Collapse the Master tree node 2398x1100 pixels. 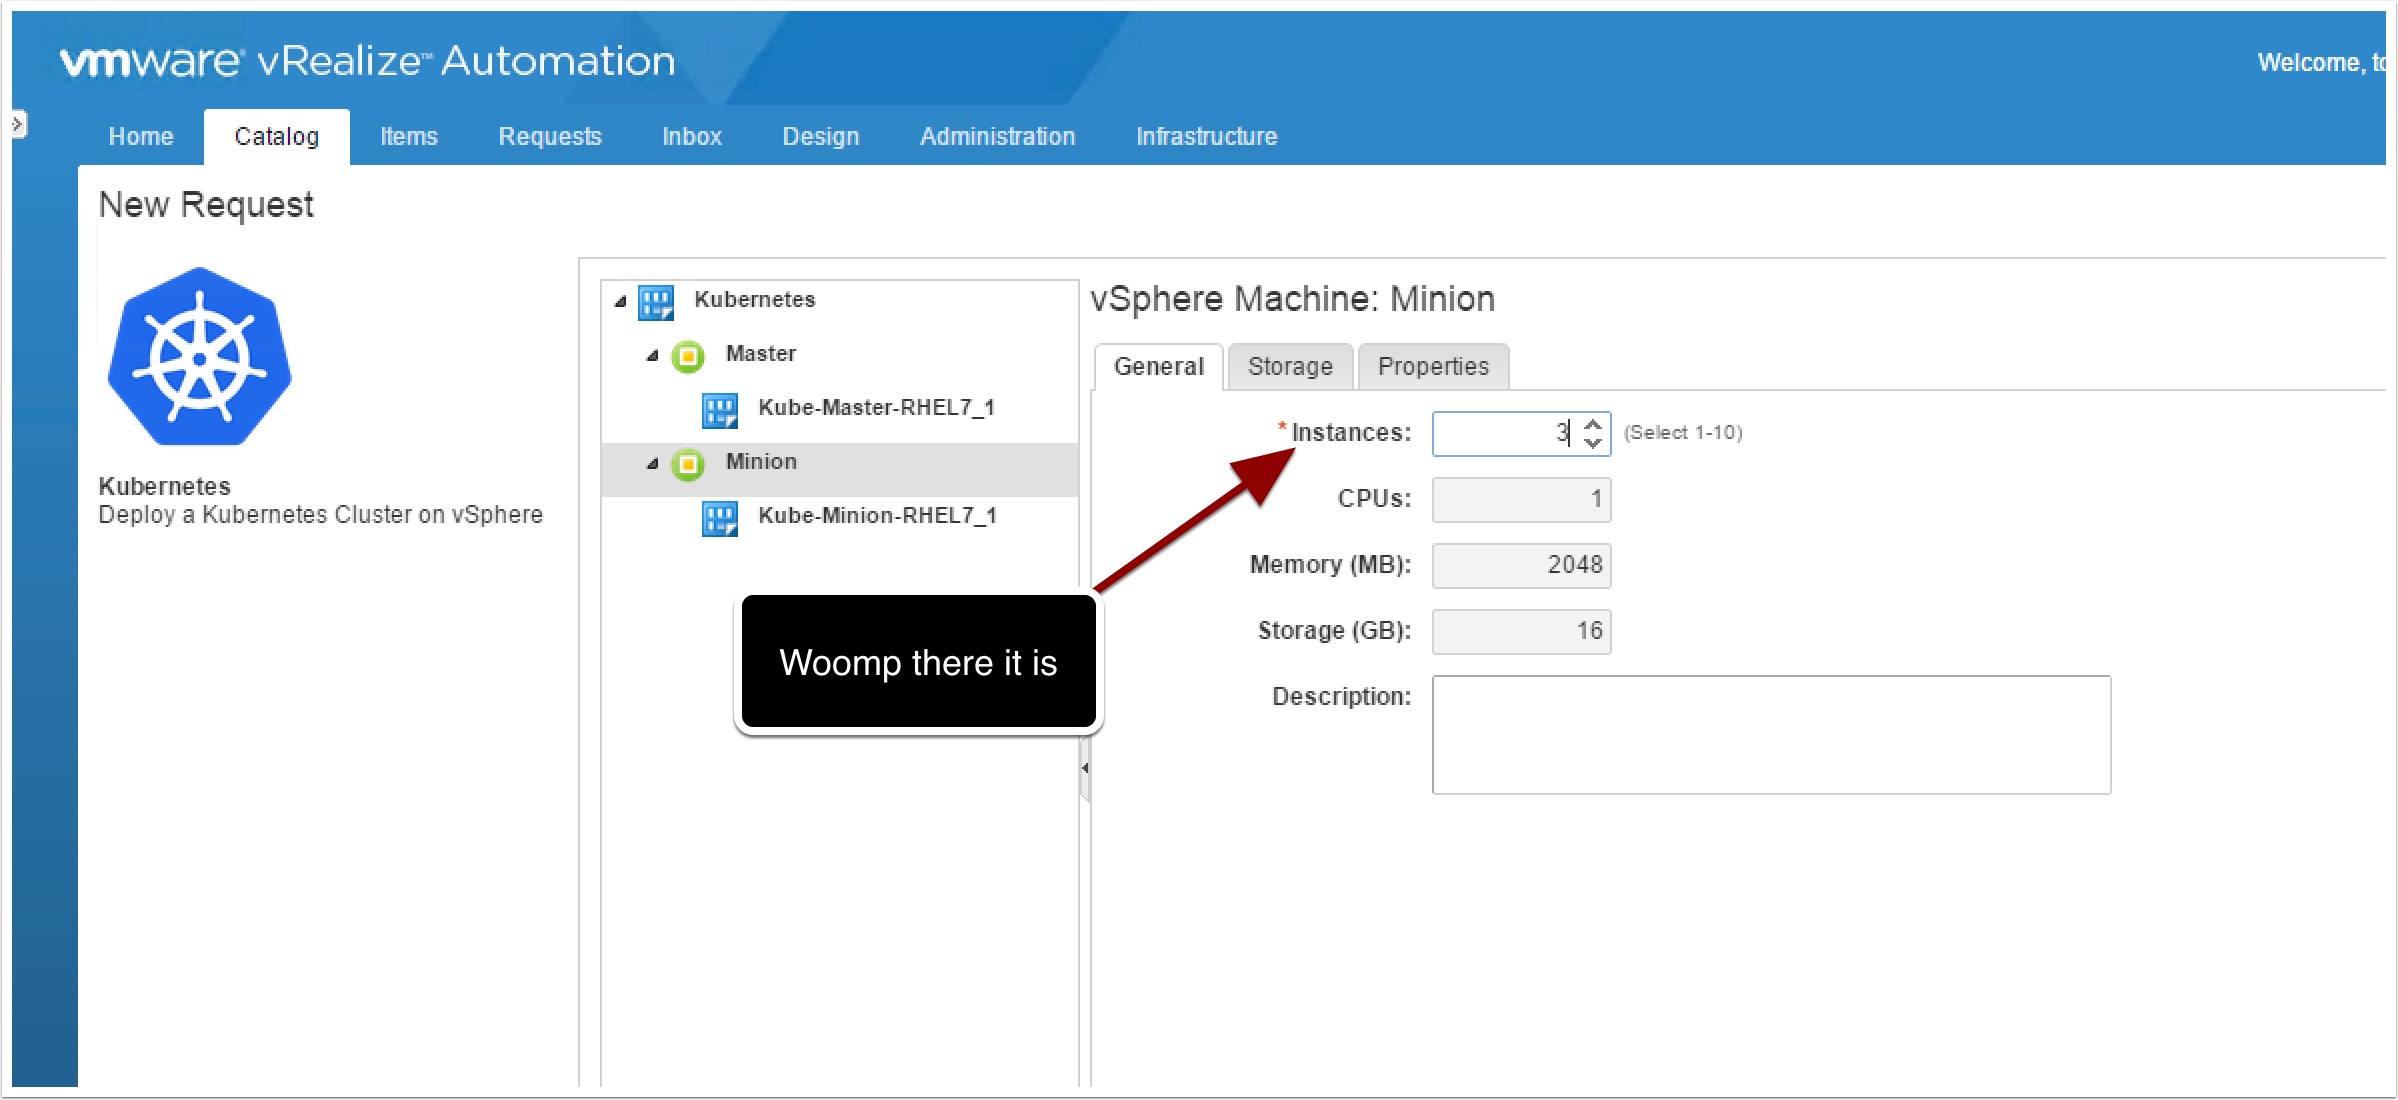click(653, 355)
